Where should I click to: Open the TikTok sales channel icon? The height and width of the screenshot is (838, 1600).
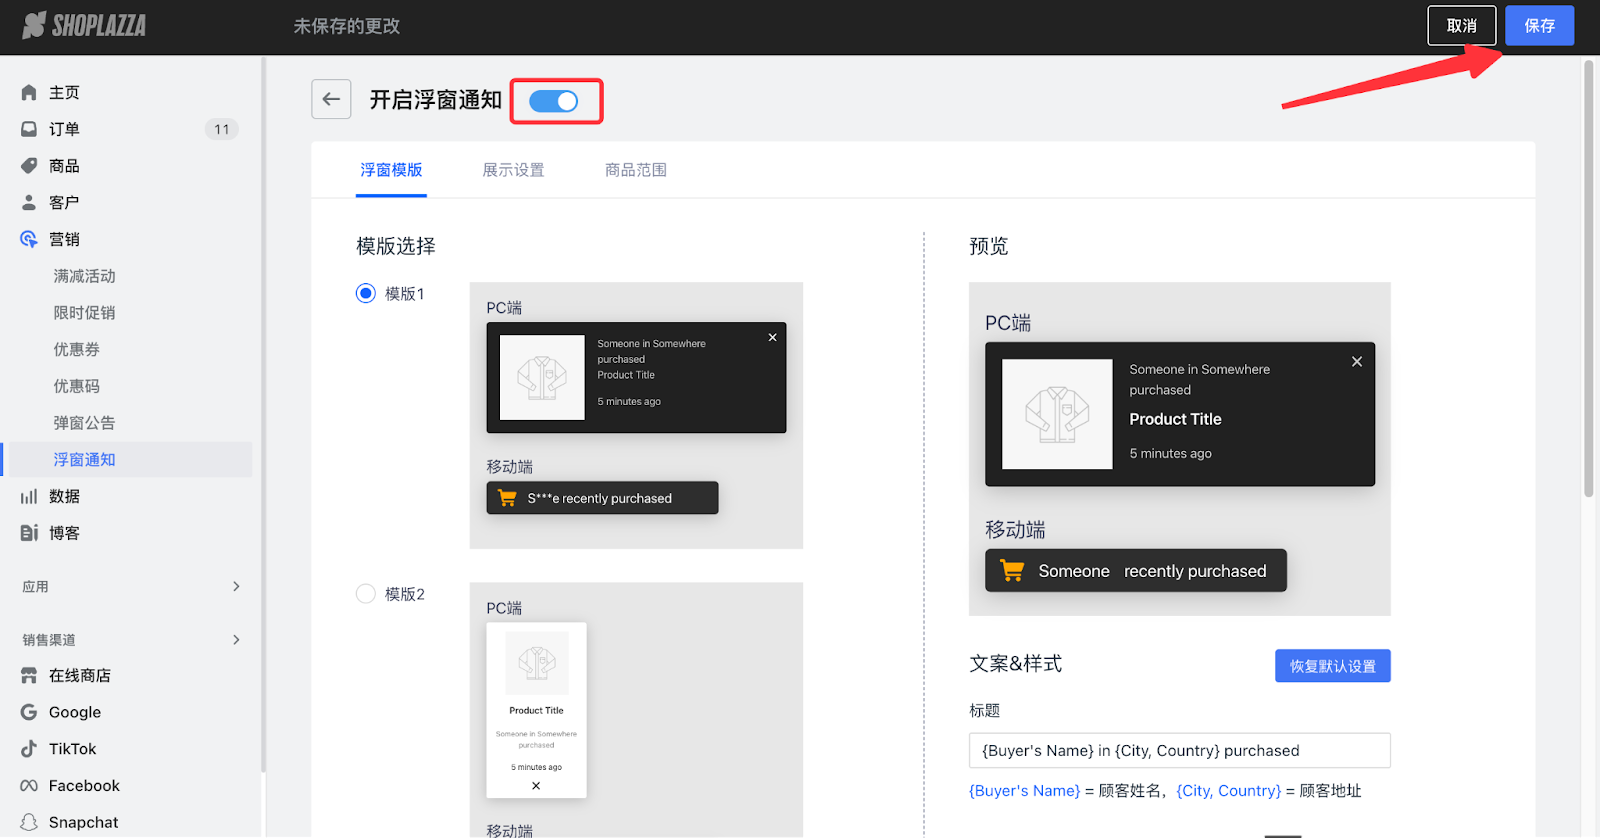(29, 749)
